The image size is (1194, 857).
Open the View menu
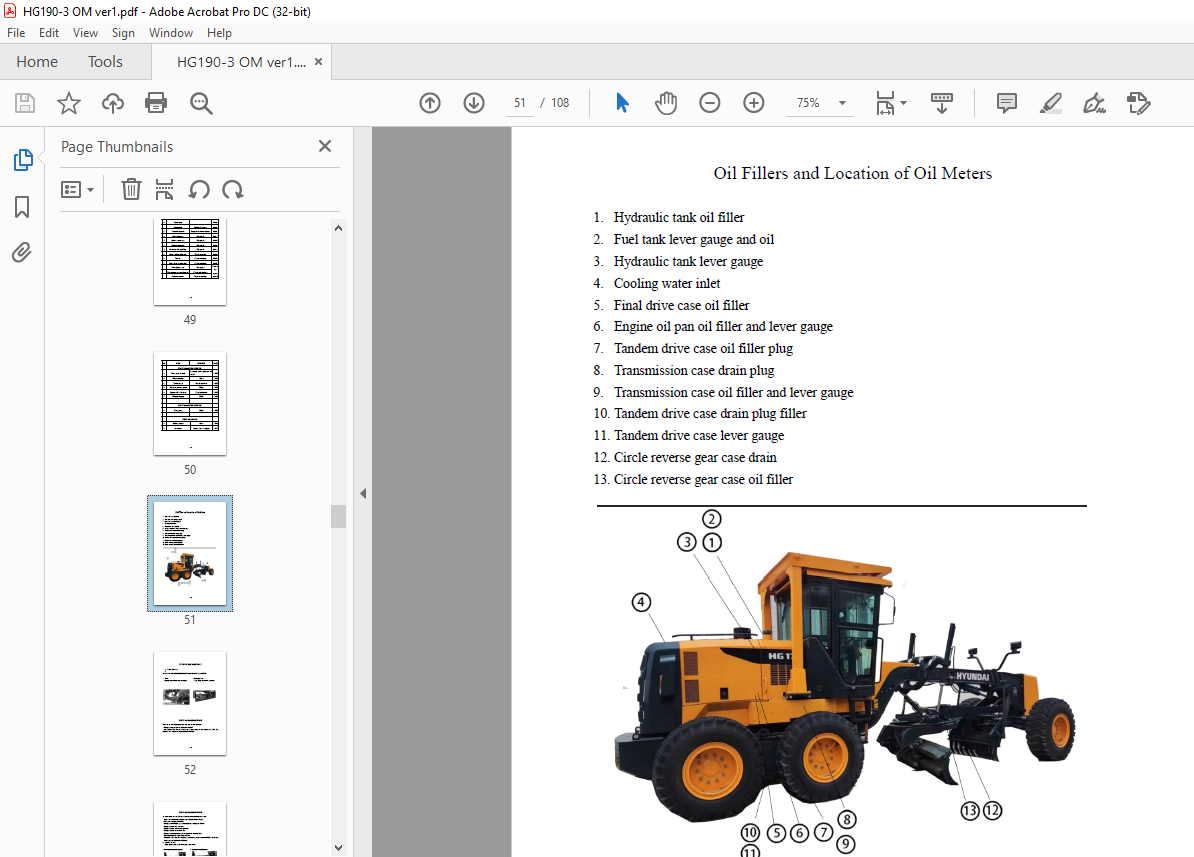tap(85, 33)
